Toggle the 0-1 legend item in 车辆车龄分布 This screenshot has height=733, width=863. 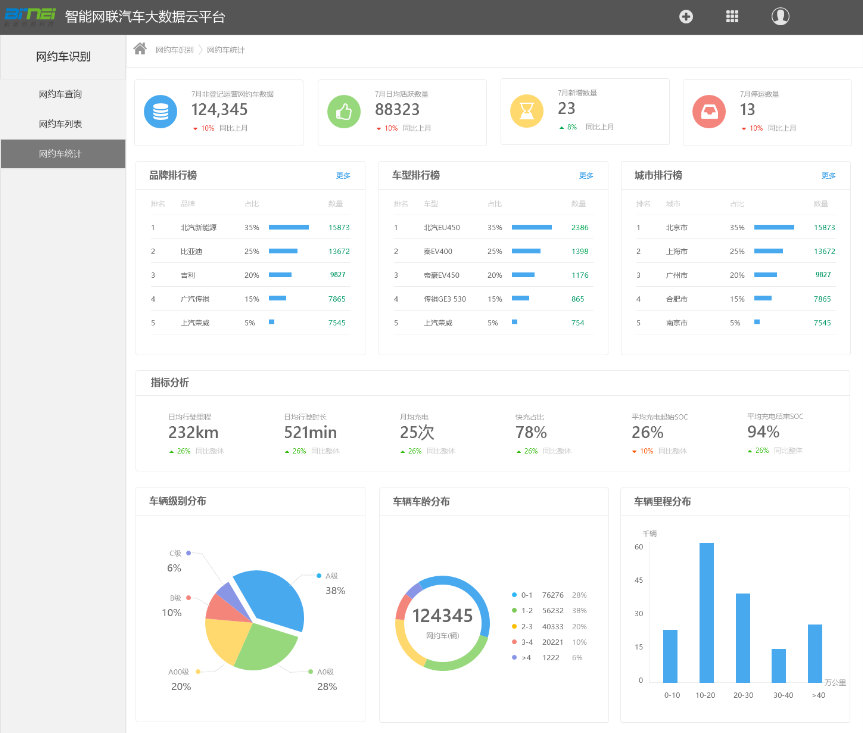click(527, 595)
